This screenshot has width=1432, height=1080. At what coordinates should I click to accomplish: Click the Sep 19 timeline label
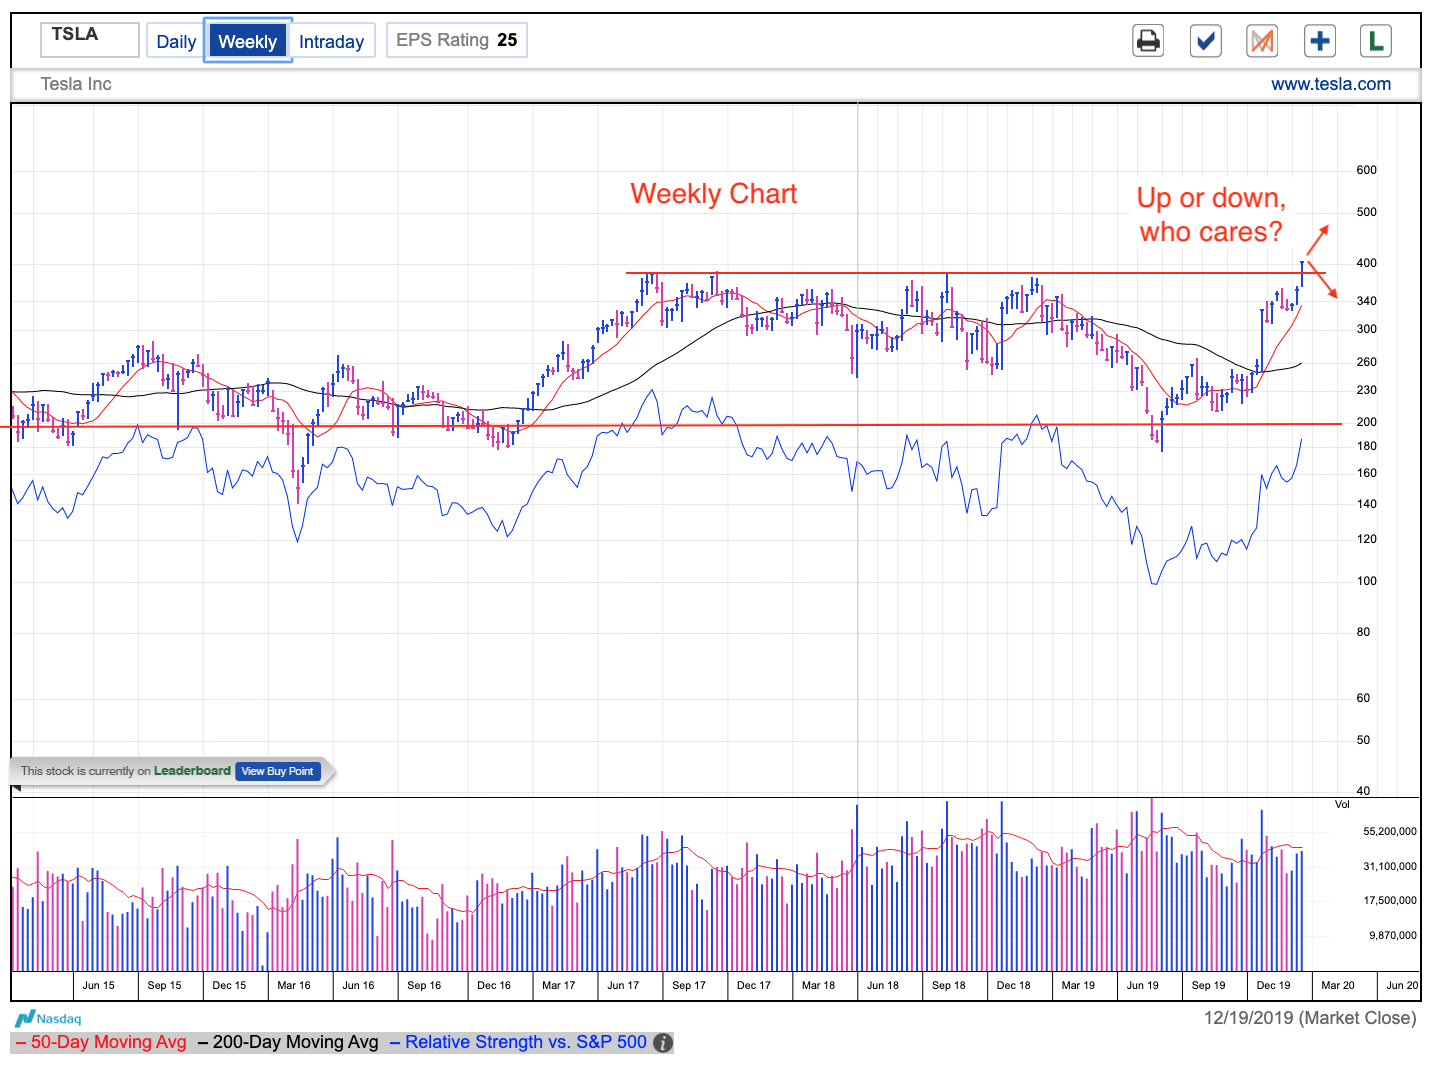(x=1208, y=985)
